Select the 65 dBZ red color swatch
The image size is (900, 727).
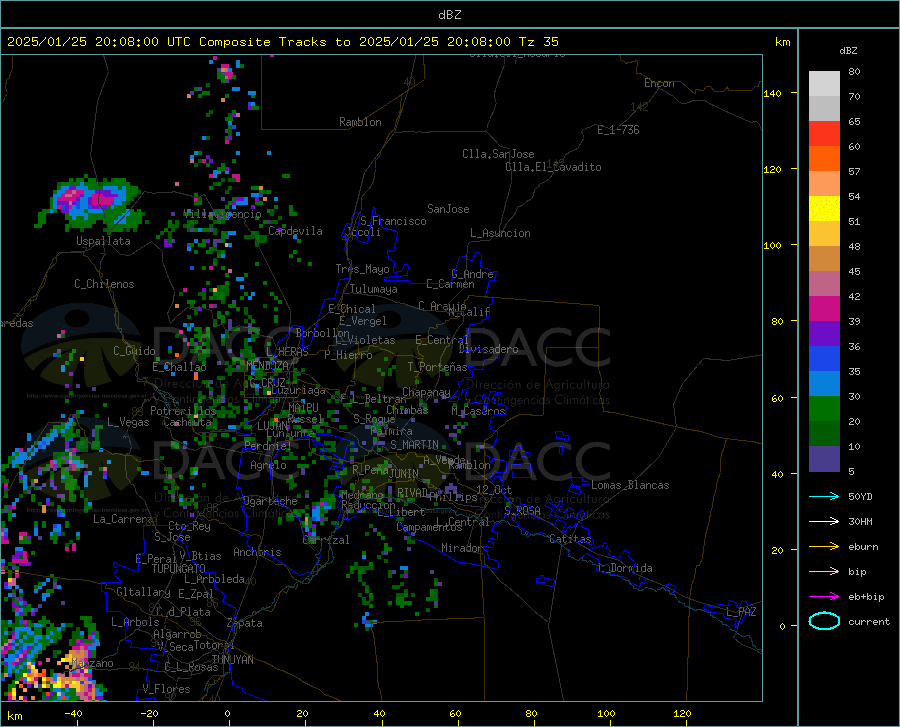[824, 133]
